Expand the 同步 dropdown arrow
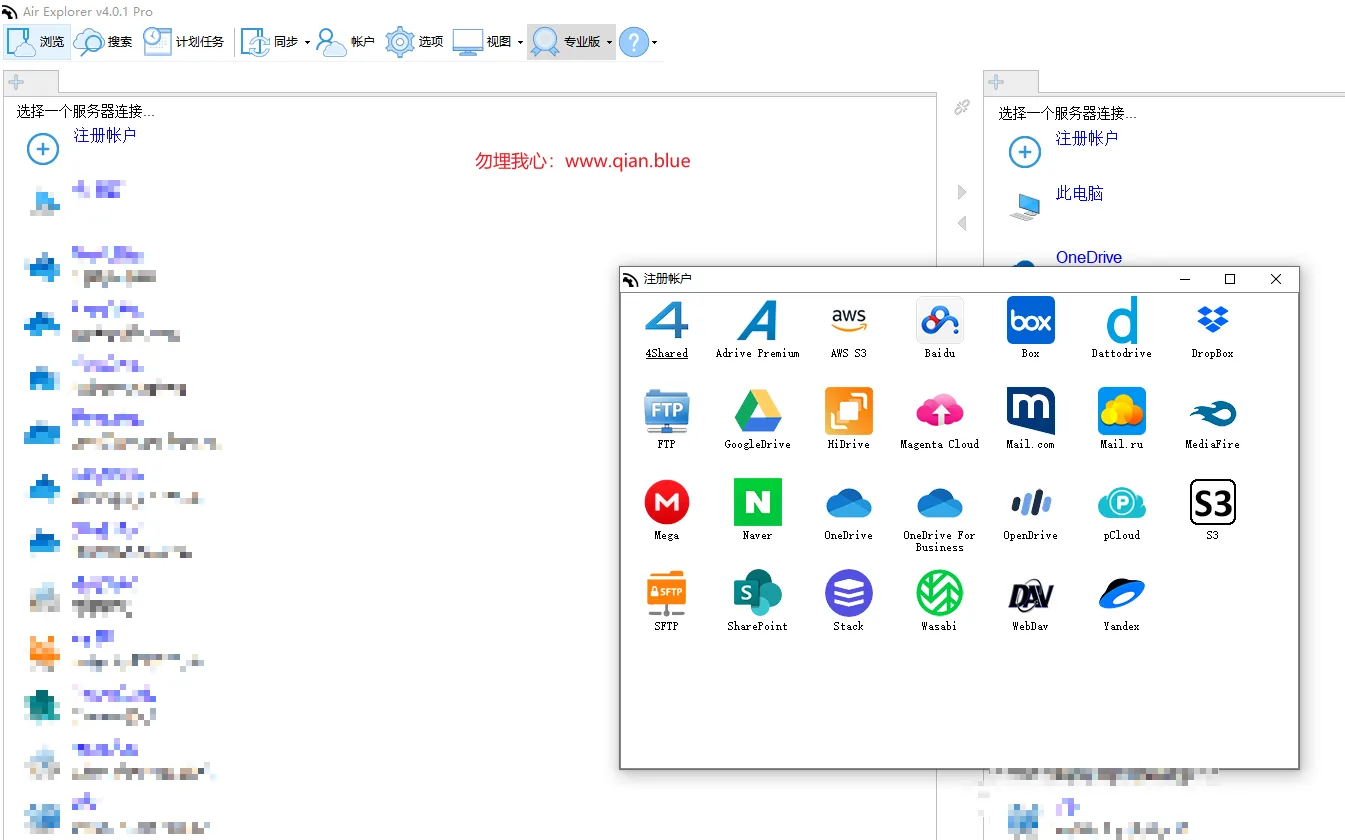 (x=307, y=43)
